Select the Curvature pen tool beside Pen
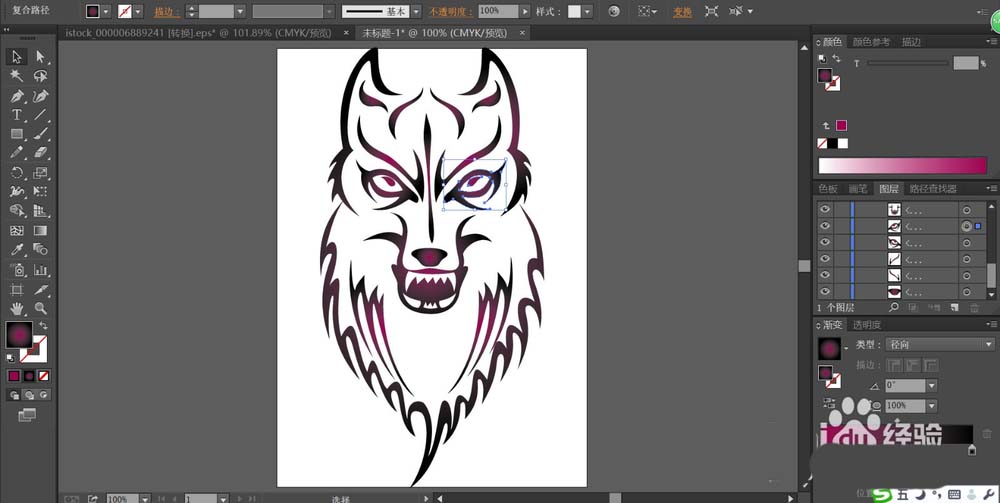1000x503 pixels. point(41,96)
